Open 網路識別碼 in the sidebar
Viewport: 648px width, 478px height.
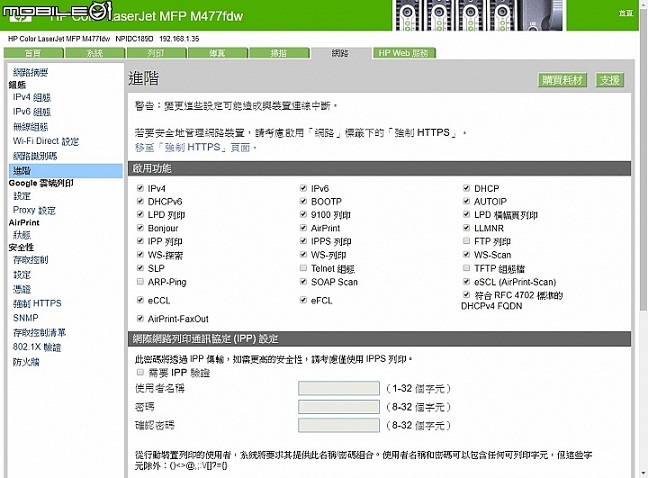pyautogui.click(x=35, y=156)
